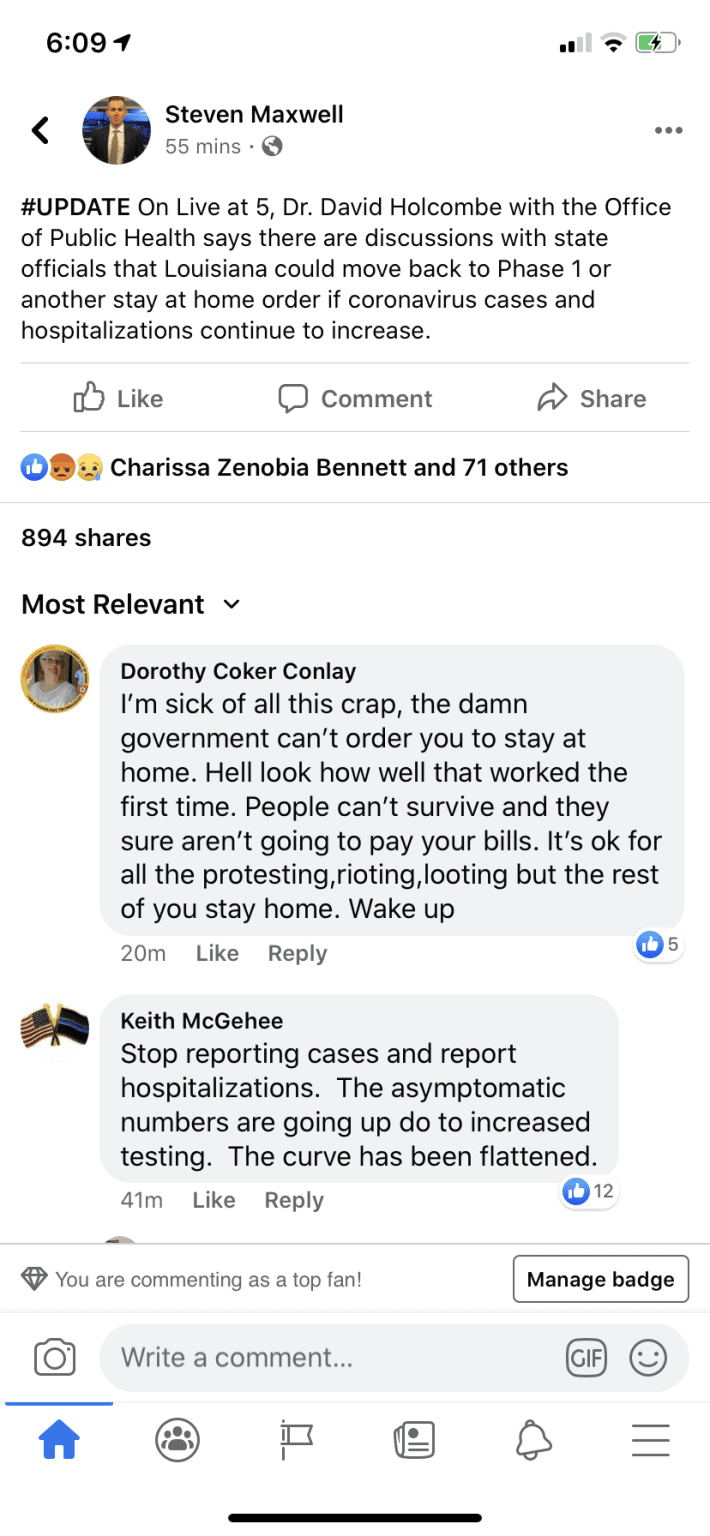
Task: Reply to Keith McGehee's comment
Action: coord(294,1200)
